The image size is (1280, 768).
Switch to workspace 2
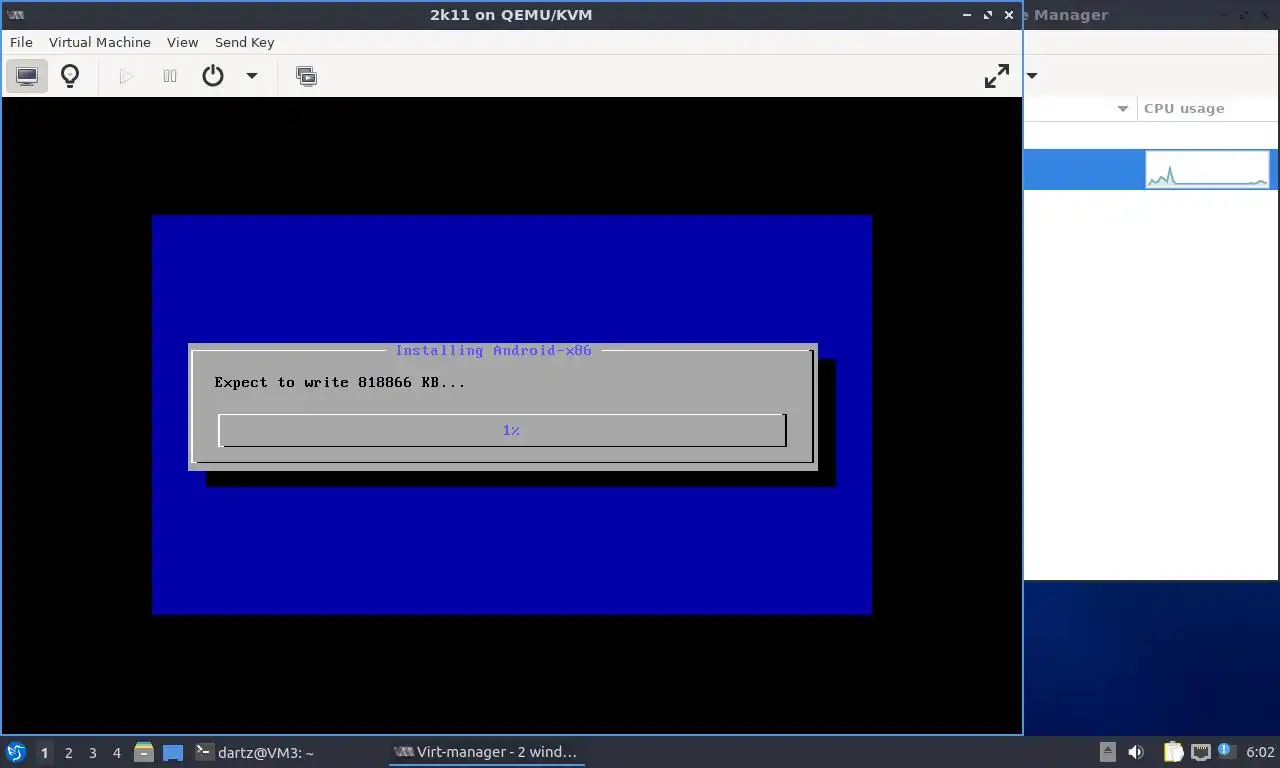(68, 753)
